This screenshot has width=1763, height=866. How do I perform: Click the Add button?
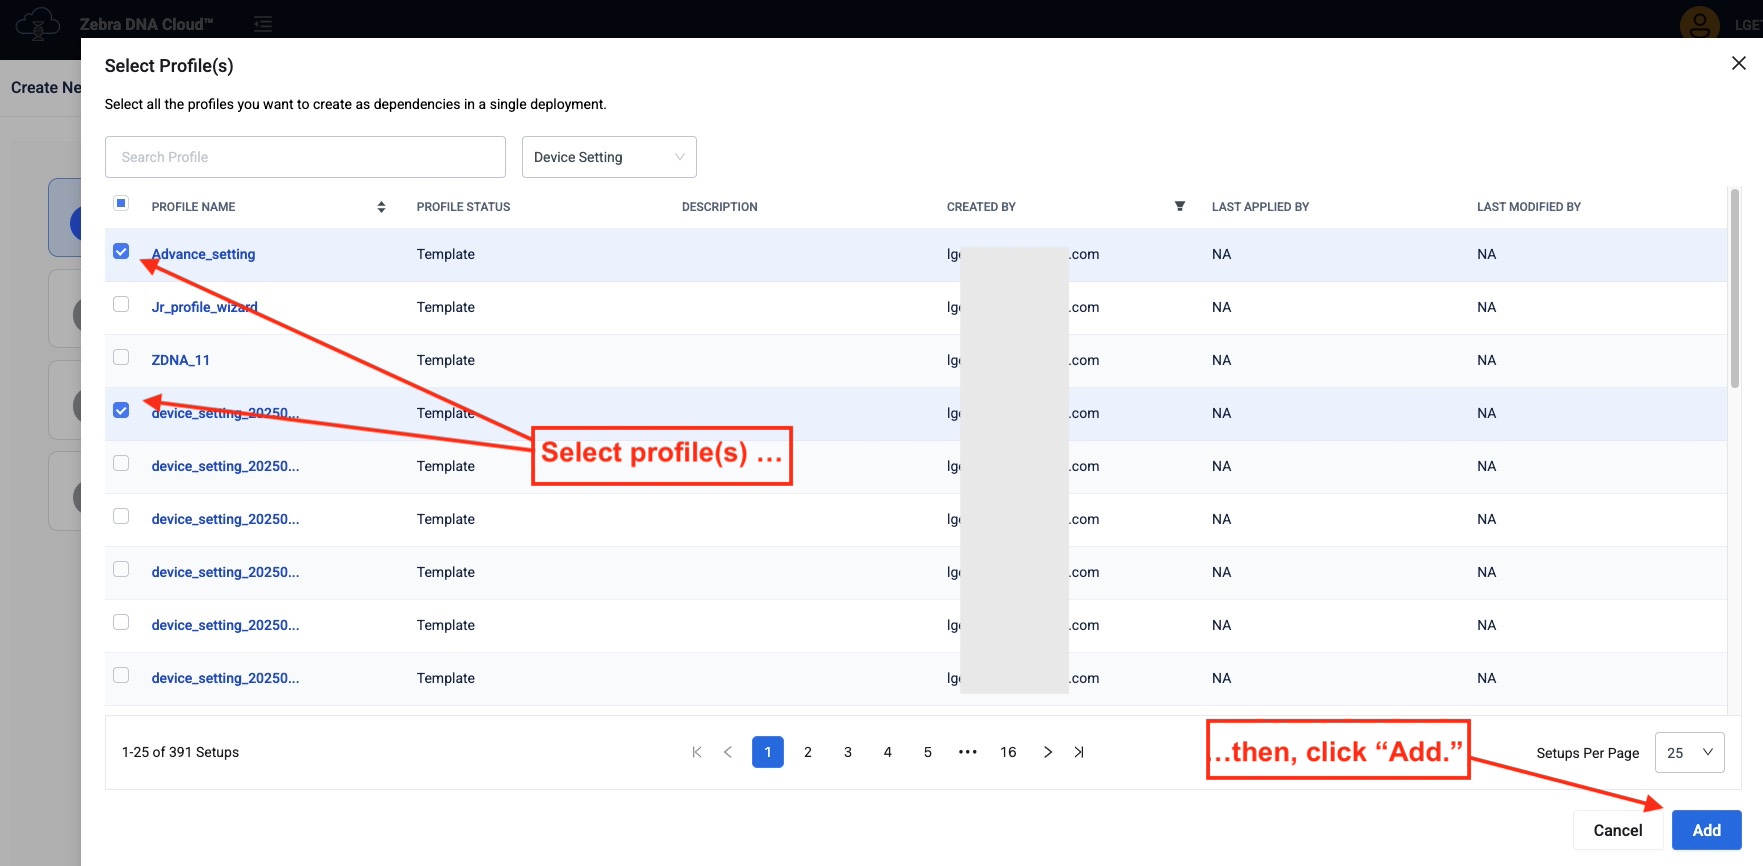[x=1706, y=830]
